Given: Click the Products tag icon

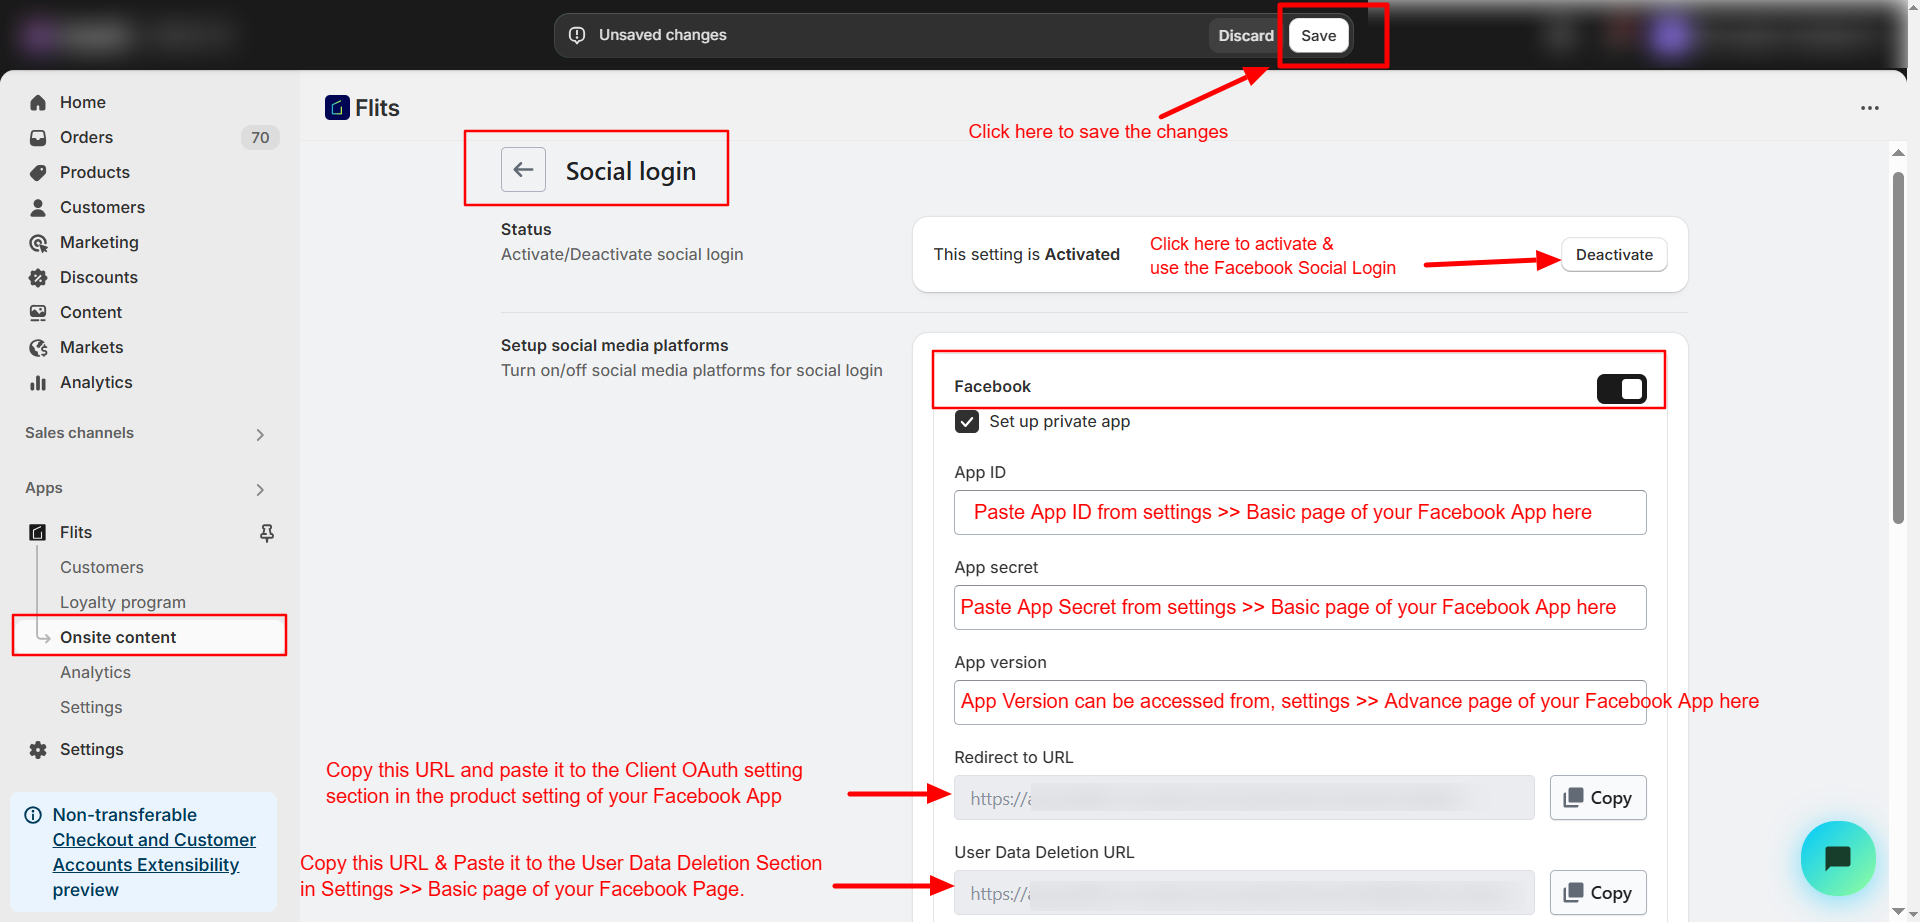Looking at the screenshot, I should click(38, 172).
